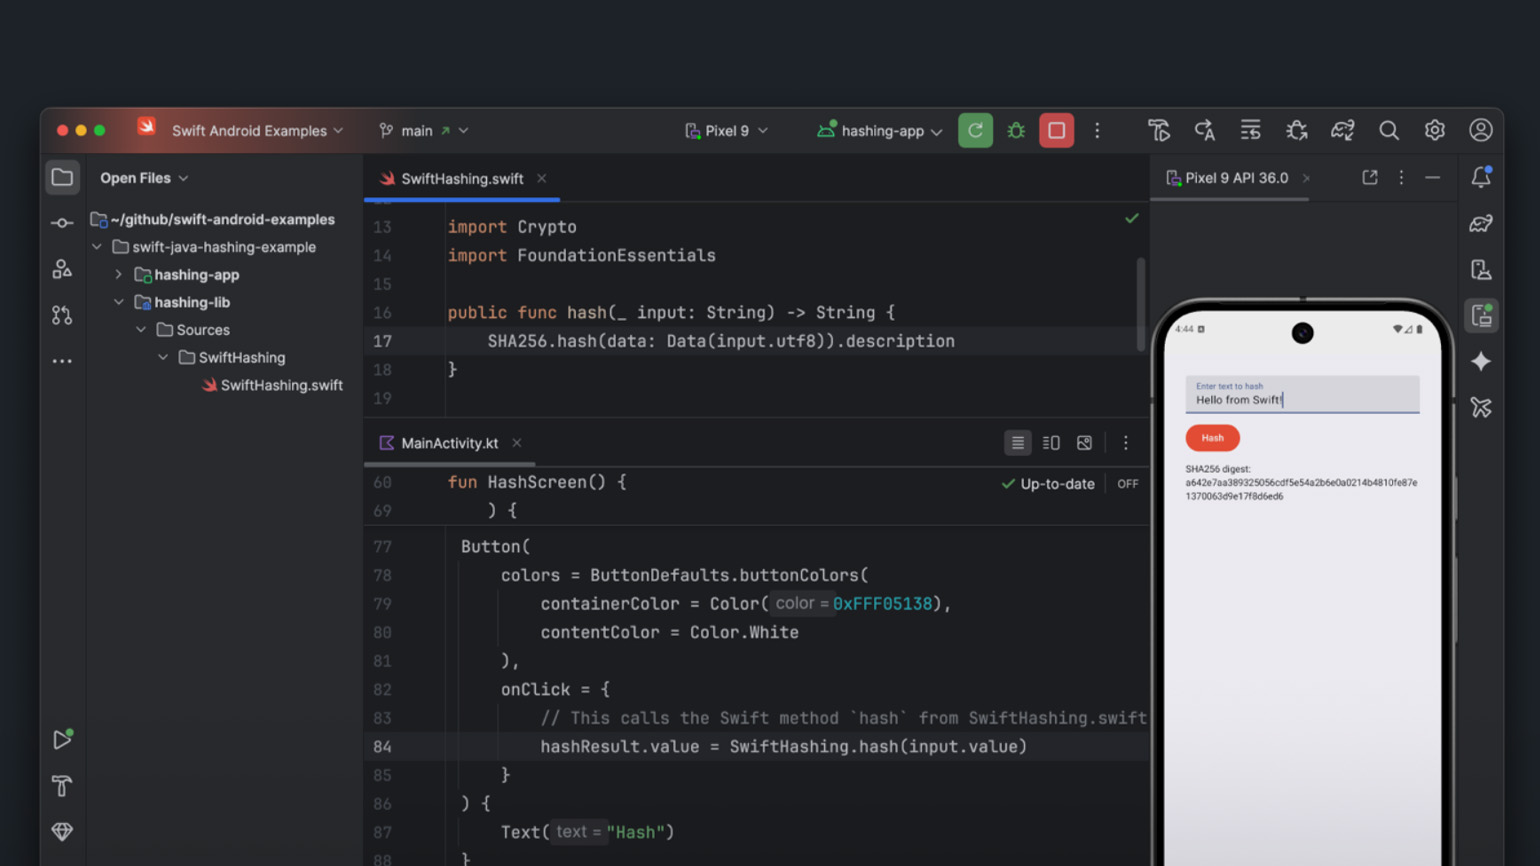Expand the hashing-app folder in tree
Screen dimensions: 1540x866
118,275
